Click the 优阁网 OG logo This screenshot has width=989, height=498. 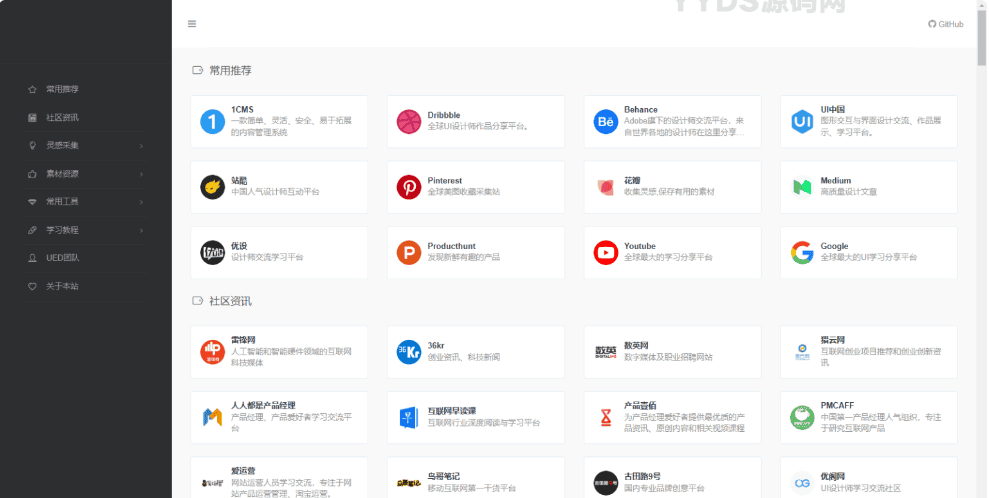click(802, 483)
